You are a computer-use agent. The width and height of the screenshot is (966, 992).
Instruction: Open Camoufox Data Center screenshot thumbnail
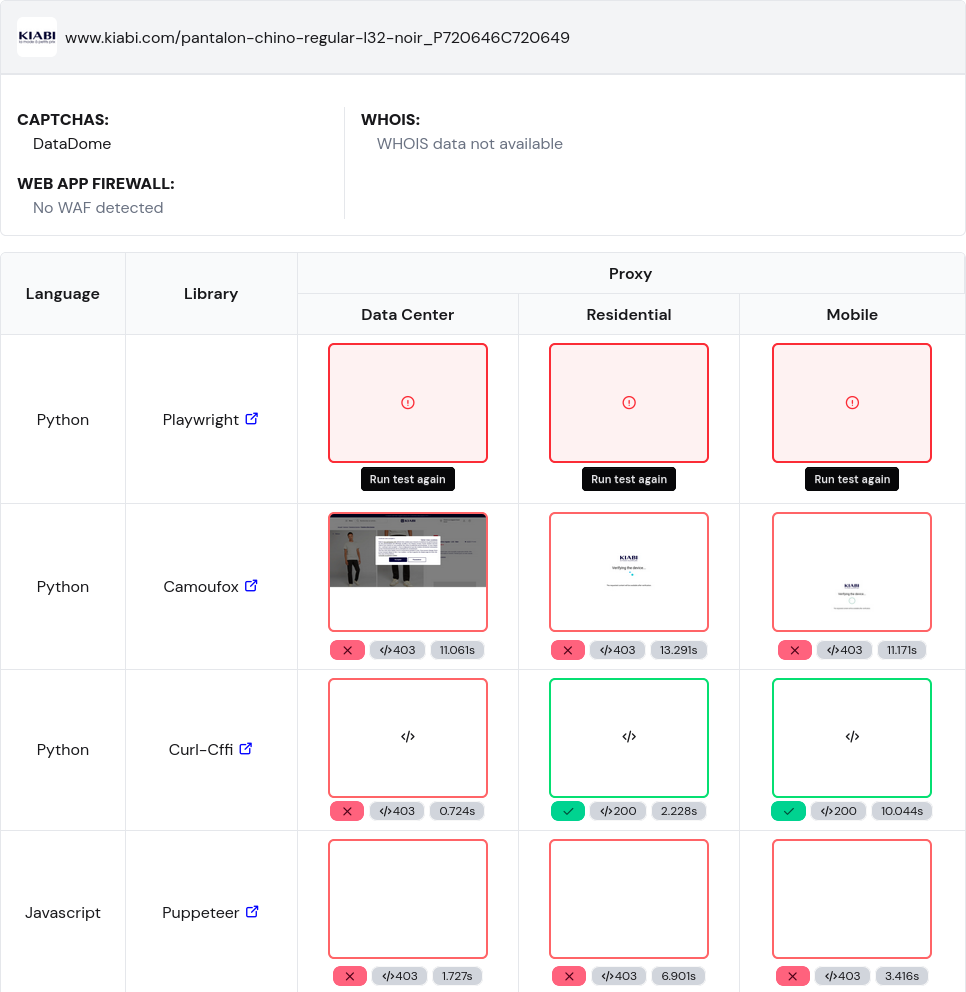(x=408, y=571)
